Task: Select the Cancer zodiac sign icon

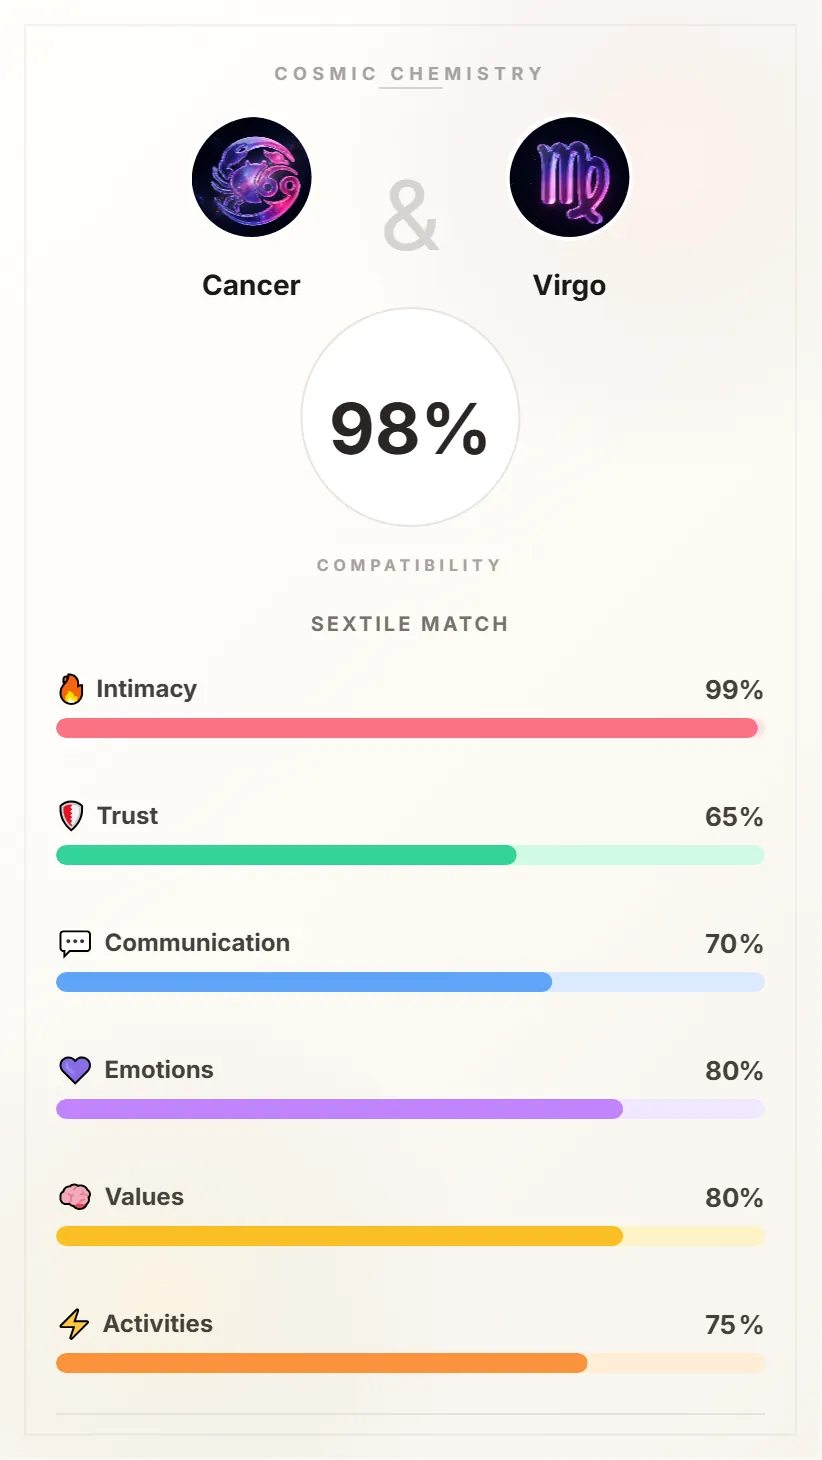Action: point(252,177)
